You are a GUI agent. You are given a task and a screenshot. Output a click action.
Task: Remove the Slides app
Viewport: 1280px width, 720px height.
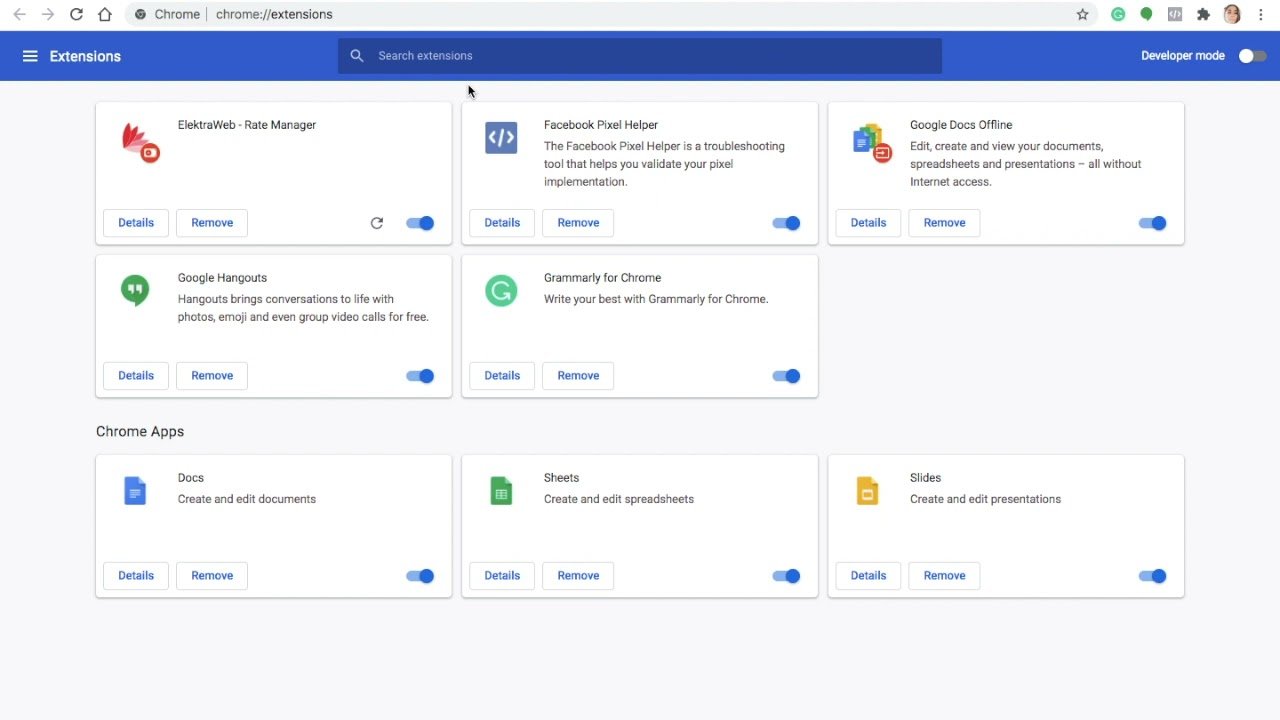tap(944, 576)
